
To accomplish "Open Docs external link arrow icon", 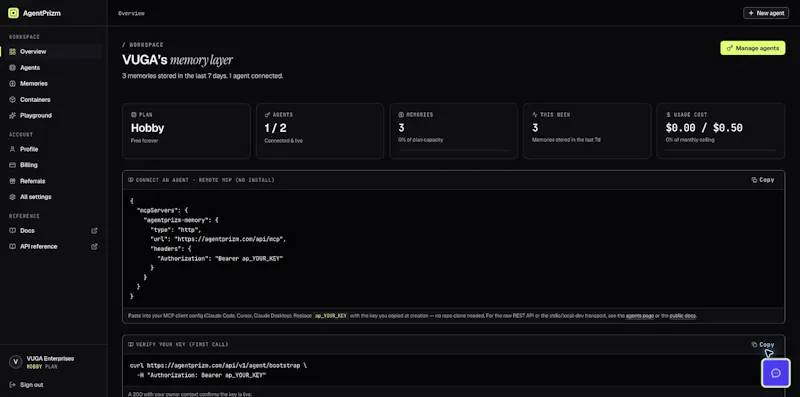I will (94, 231).
